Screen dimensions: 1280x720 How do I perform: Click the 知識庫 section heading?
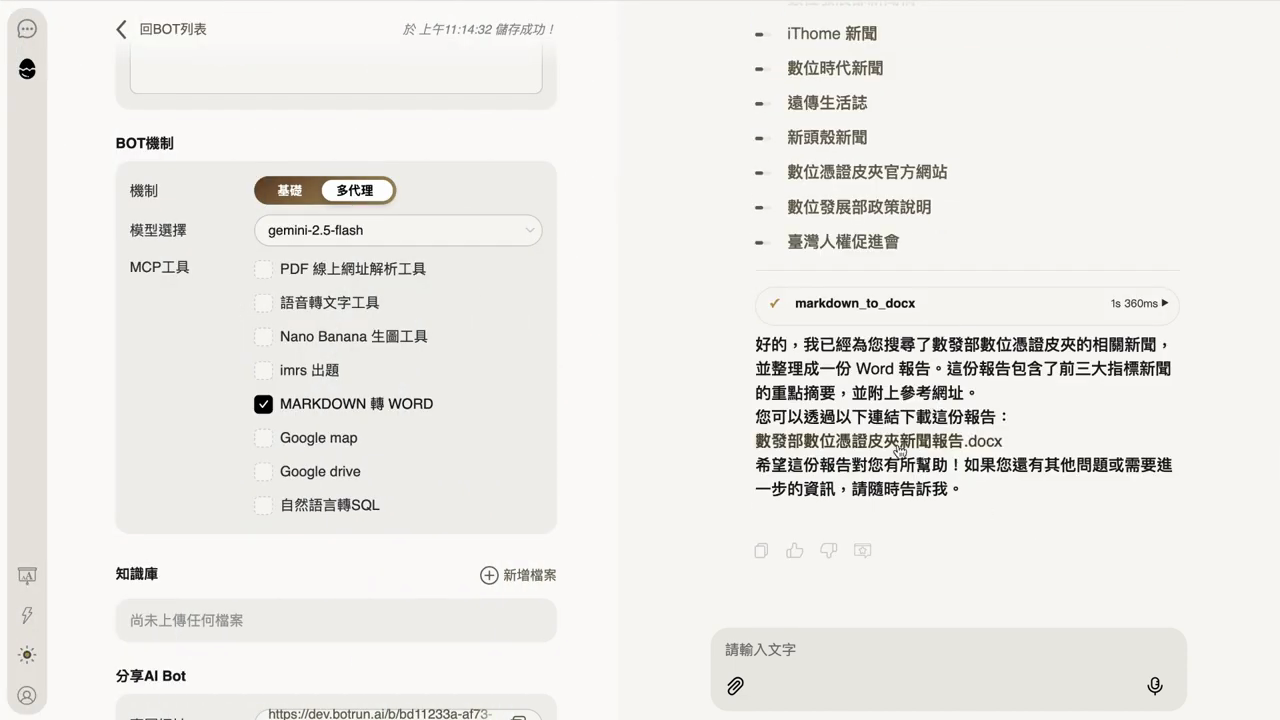137,574
